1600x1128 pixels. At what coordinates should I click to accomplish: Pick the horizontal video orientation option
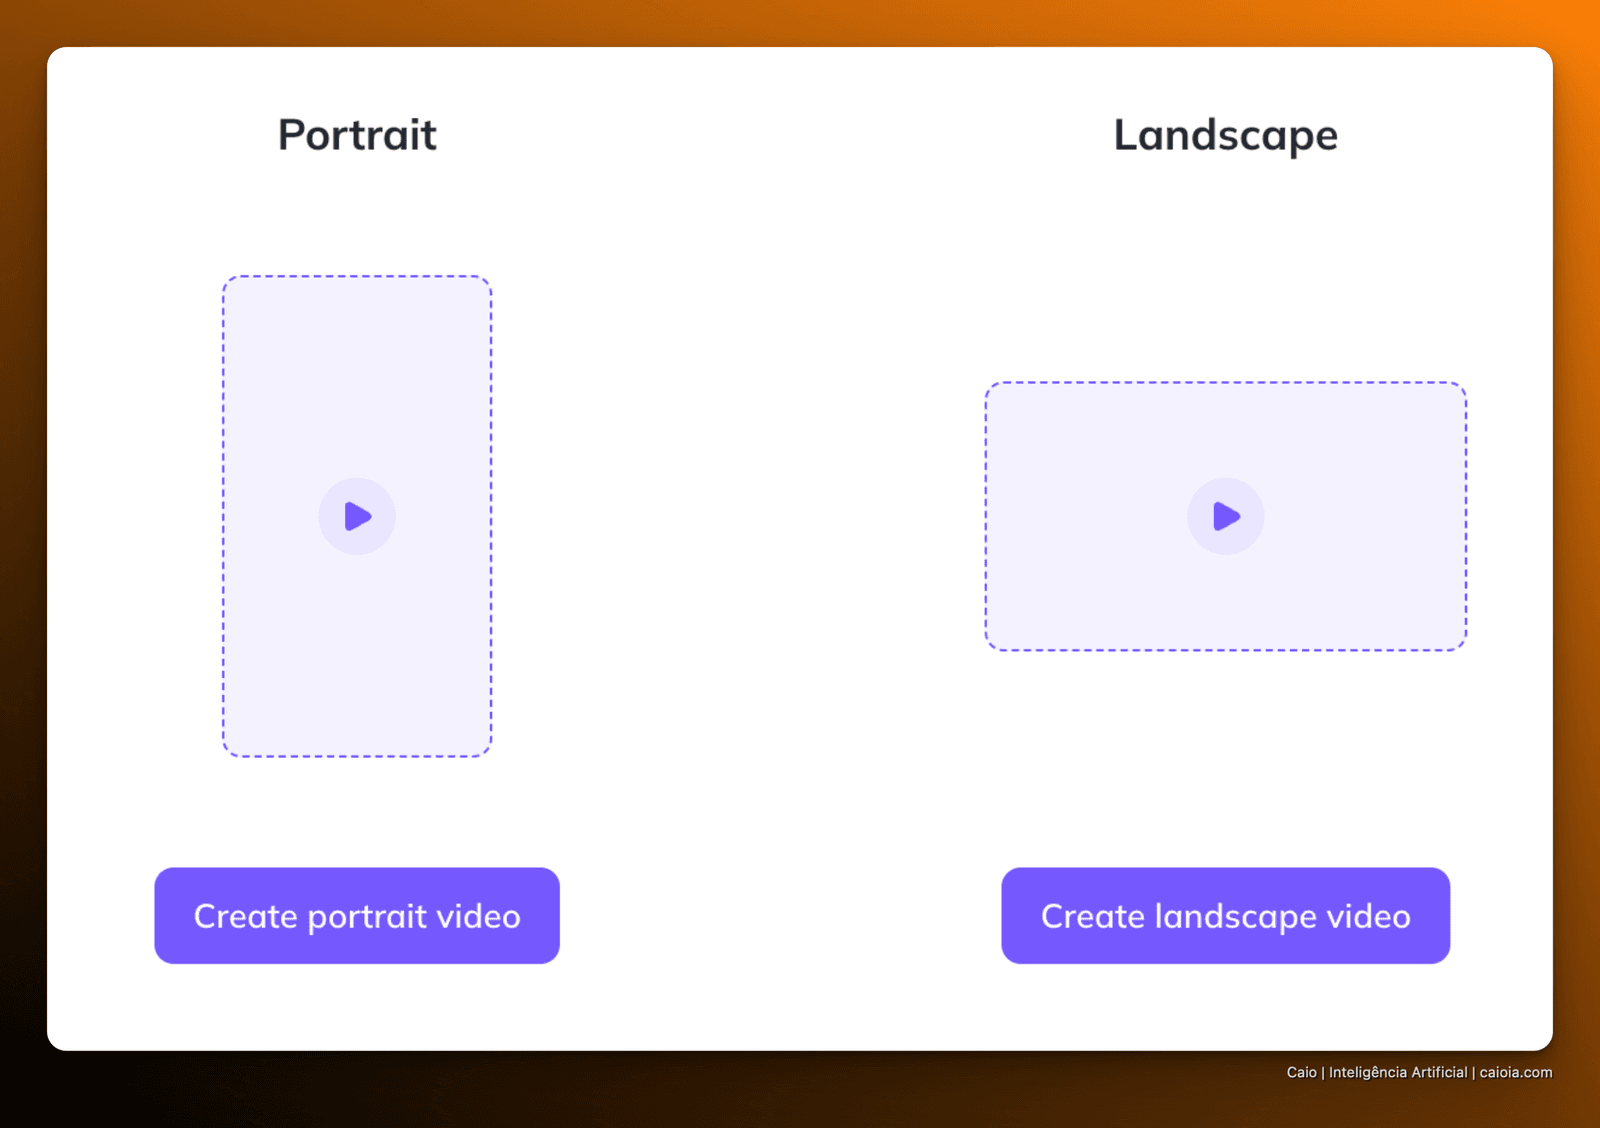(x=1226, y=516)
